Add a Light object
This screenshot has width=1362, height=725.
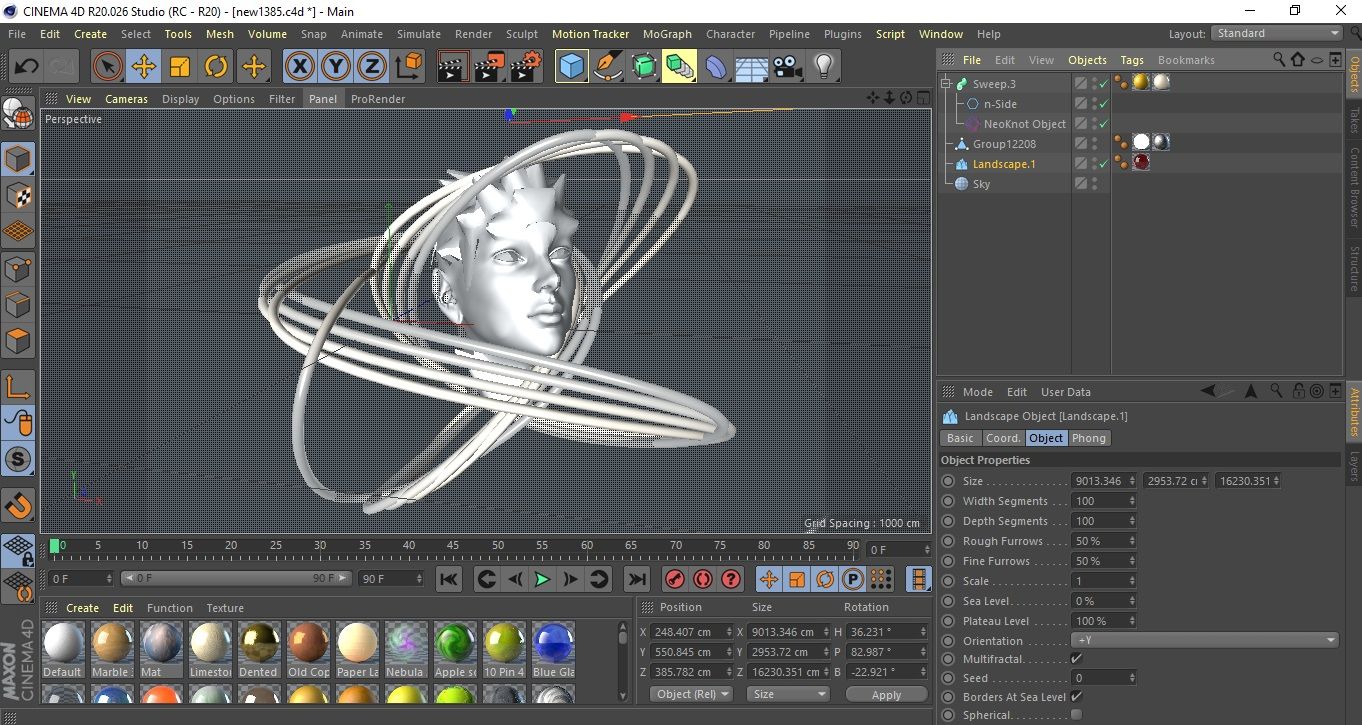click(823, 67)
